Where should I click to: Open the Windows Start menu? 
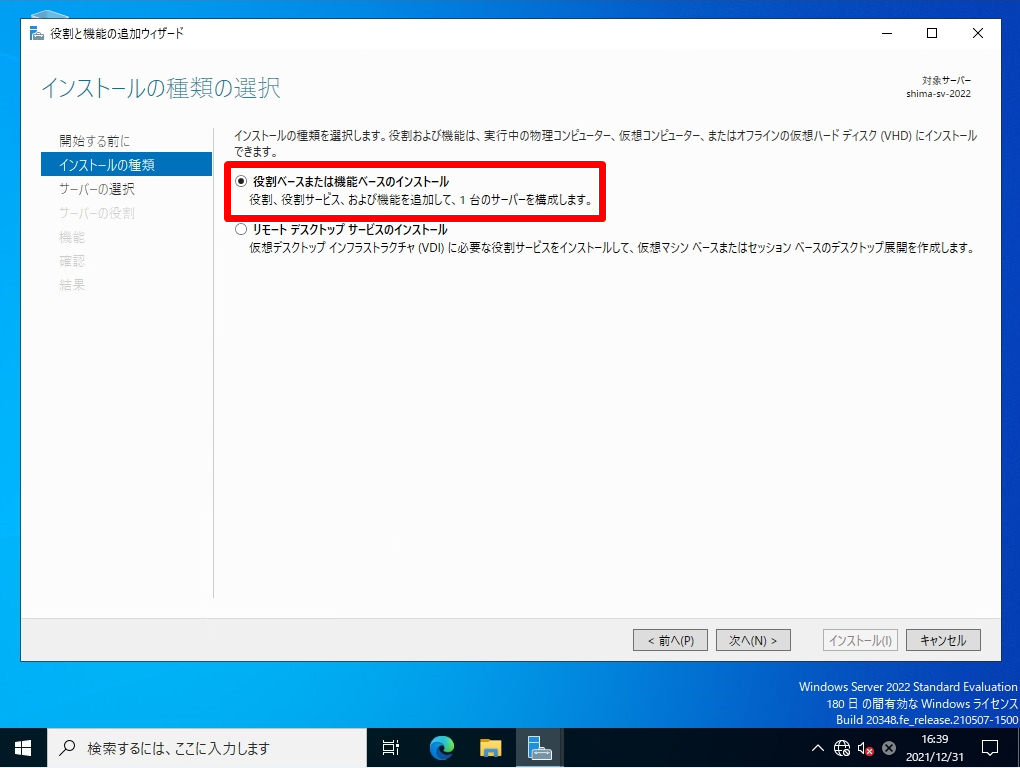pyautogui.click(x=23, y=748)
